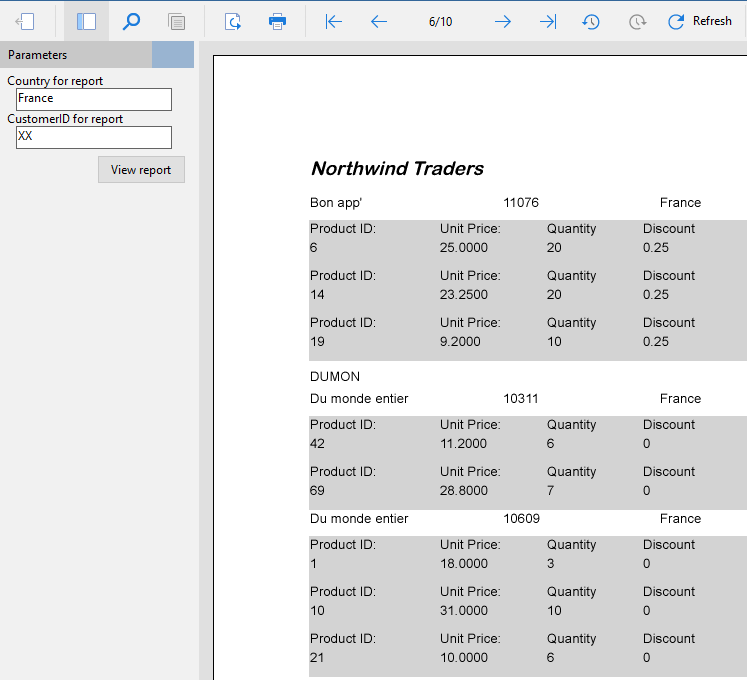The width and height of the screenshot is (747, 680).
Task: Click order number 11076
Action: (521, 203)
